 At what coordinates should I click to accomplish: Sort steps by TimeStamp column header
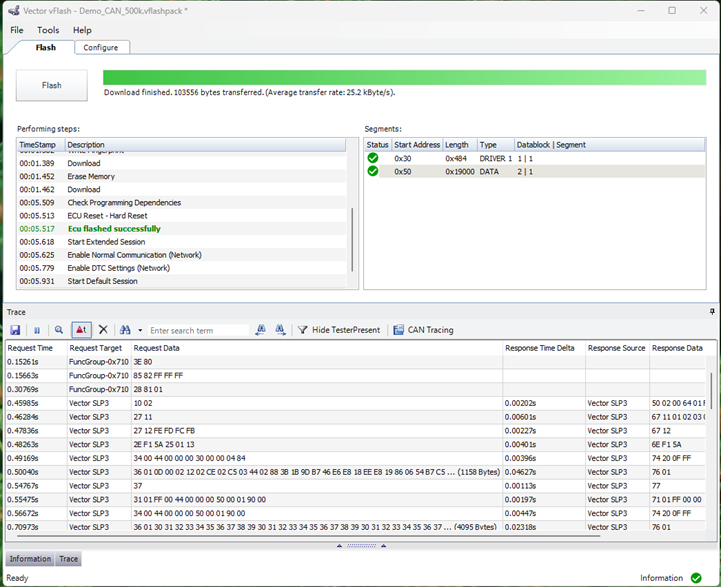coord(41,145)
